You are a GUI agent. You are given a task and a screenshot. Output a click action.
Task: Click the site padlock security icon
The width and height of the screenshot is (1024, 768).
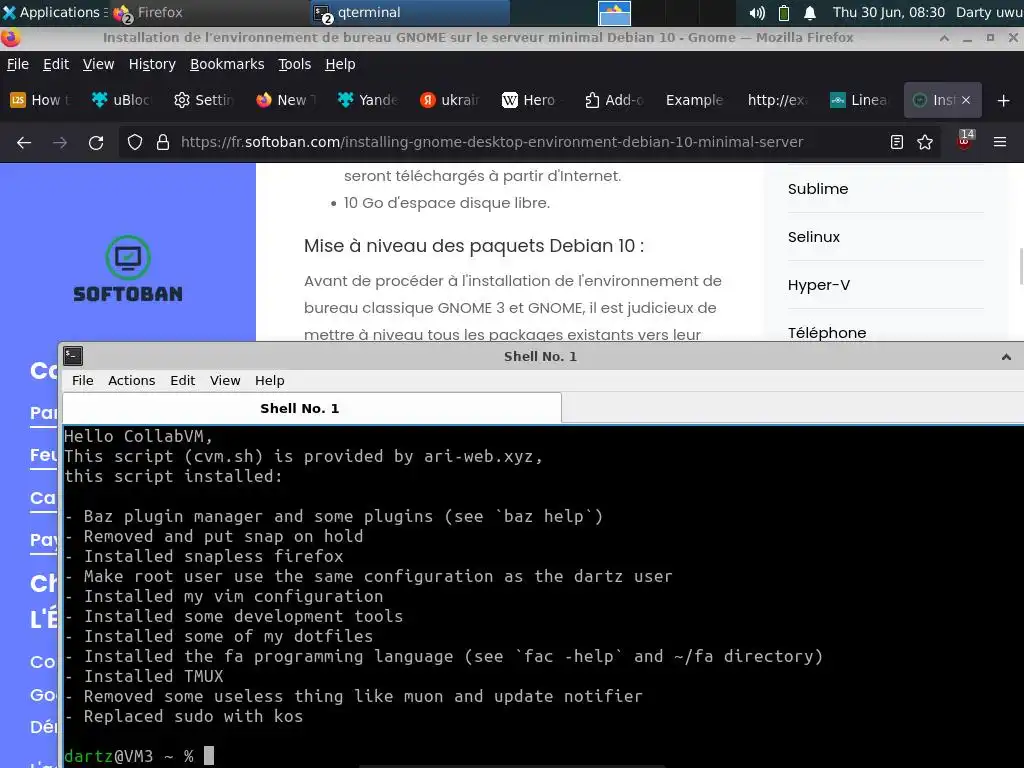163,142
